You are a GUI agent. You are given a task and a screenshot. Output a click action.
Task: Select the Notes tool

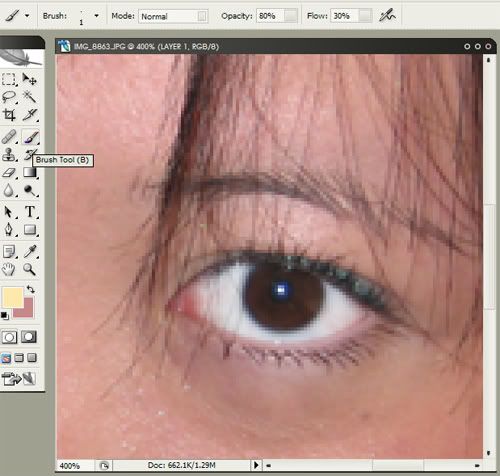9,251
